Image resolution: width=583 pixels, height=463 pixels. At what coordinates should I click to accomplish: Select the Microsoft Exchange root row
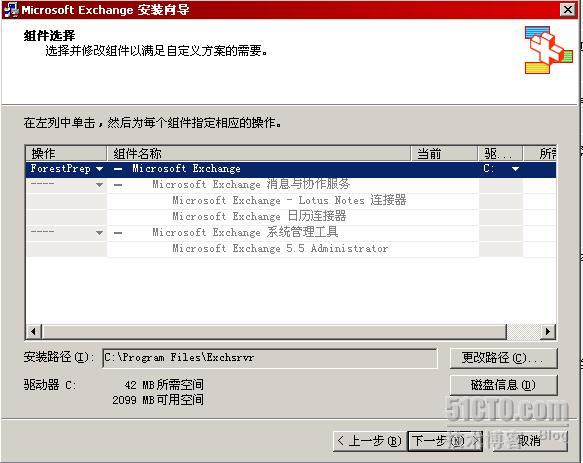point(291,169)
